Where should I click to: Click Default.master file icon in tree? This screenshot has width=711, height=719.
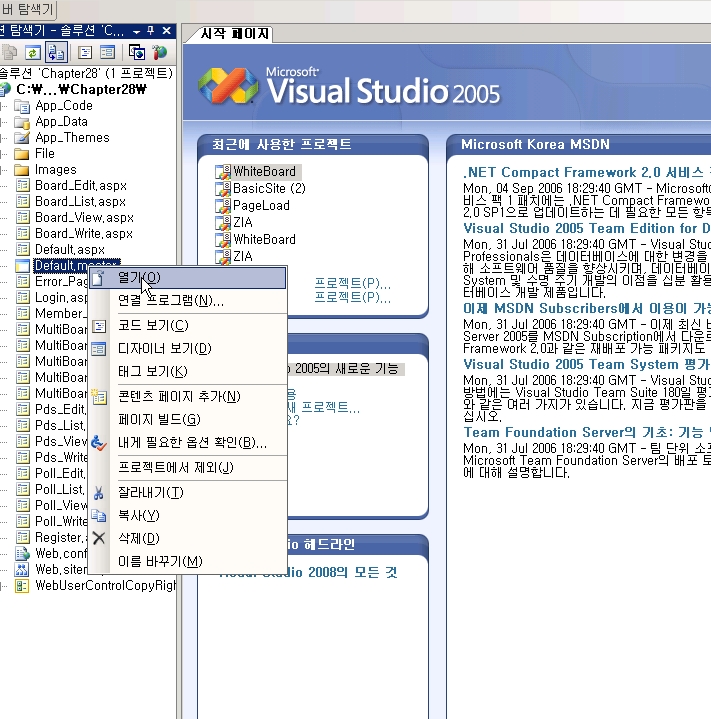(22, 266)
